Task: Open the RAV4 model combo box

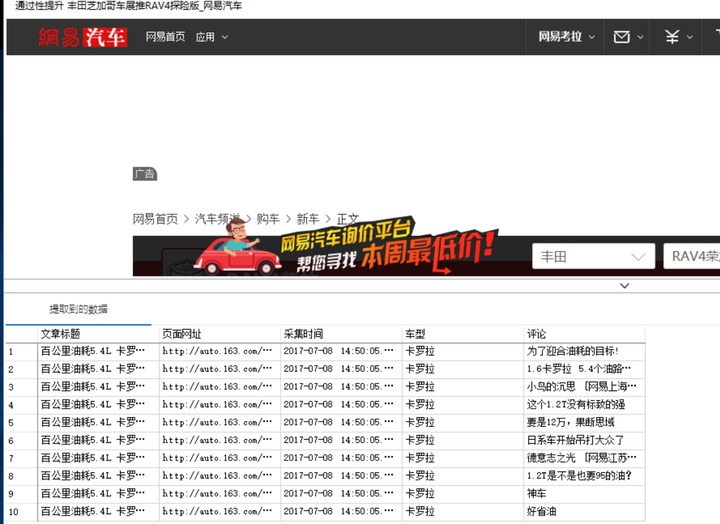Action: 692,256
